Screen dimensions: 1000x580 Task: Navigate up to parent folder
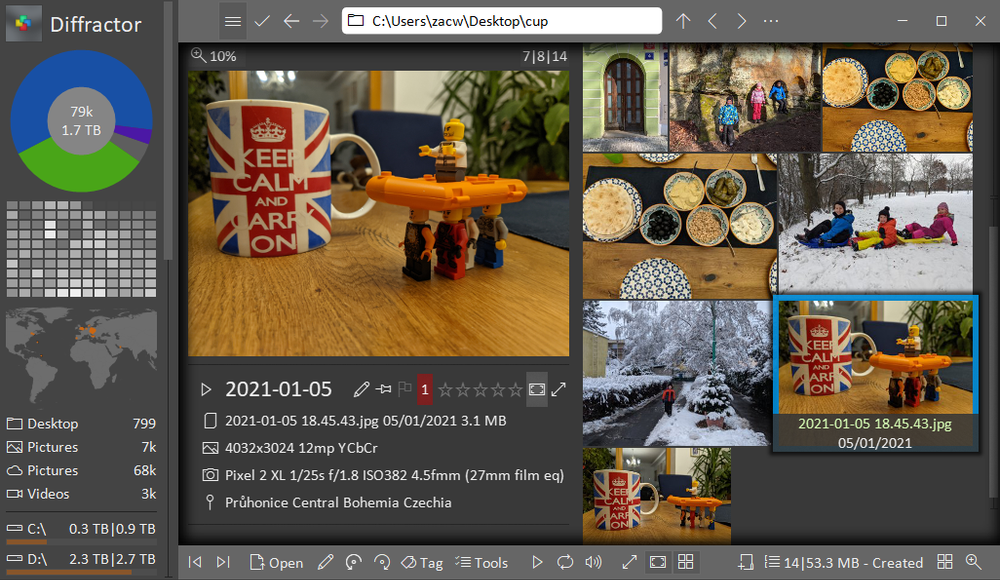coord(683,22)
